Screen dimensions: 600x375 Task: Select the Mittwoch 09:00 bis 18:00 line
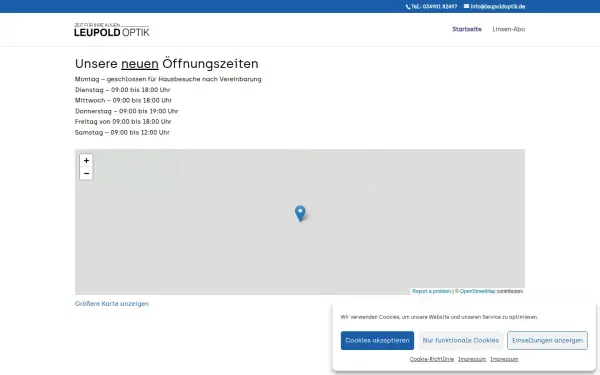pos(123,100)
